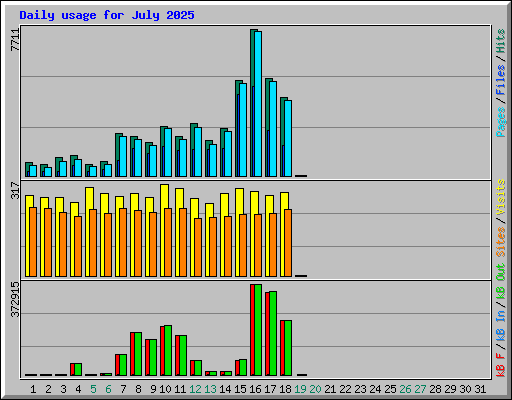The width and height of the screenshot is (512, 400).
Task: Click day label 22 on the x-axis
Action: coord(345,389)
